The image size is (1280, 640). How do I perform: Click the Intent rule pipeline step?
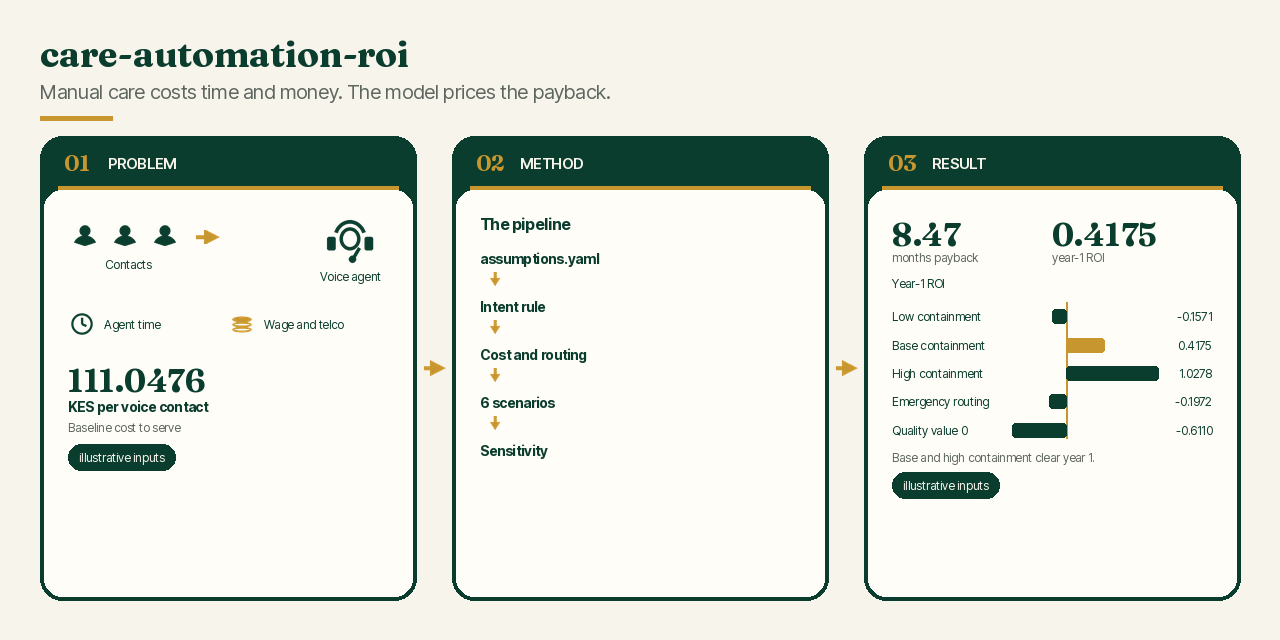(513, 307)
